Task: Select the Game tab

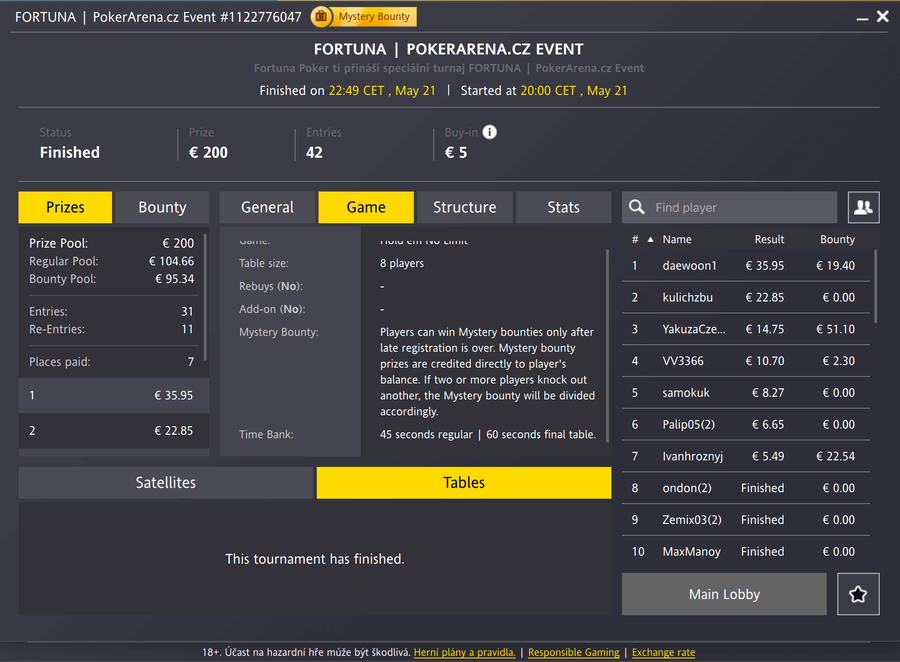Action: pos(366,207)
